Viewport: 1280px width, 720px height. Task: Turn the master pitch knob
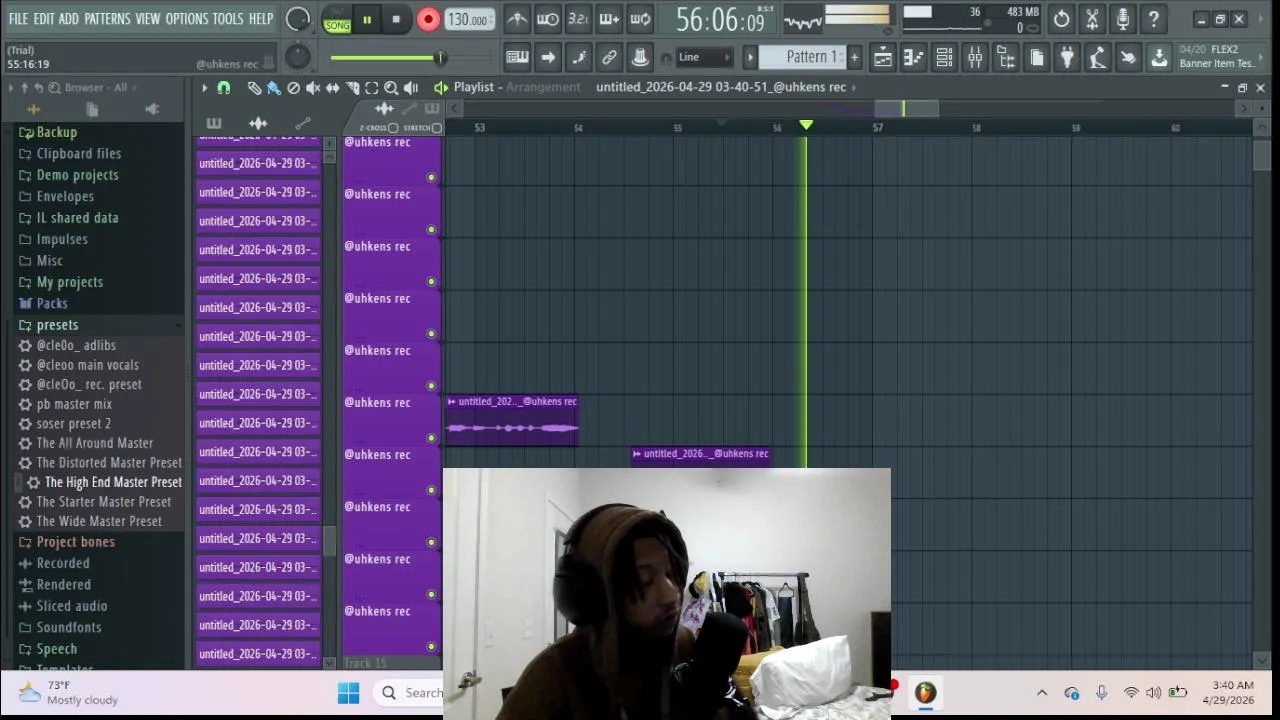(x=297, y=57)
